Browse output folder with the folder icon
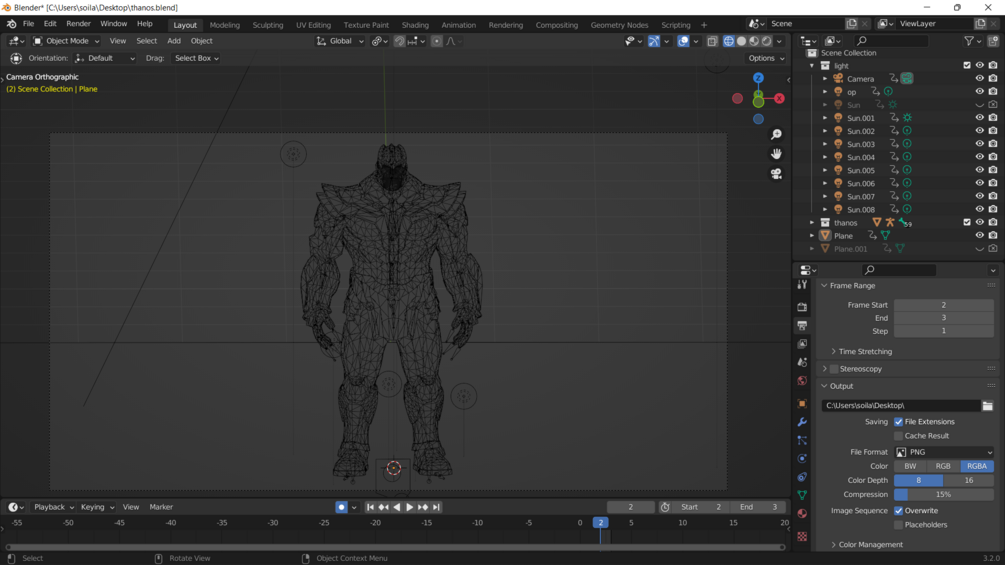 tap(987, 406)
